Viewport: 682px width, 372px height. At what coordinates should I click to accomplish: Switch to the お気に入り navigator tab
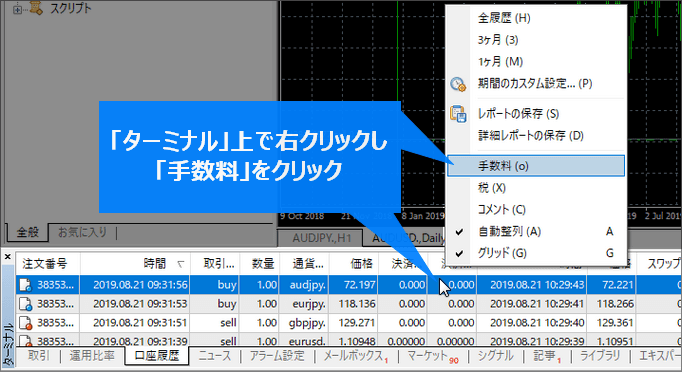click(82, 232)
